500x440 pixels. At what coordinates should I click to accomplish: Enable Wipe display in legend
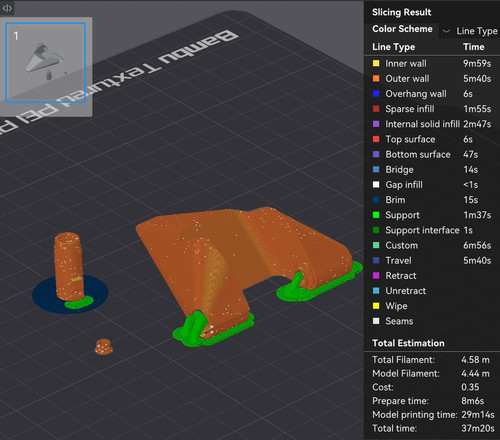432,306
